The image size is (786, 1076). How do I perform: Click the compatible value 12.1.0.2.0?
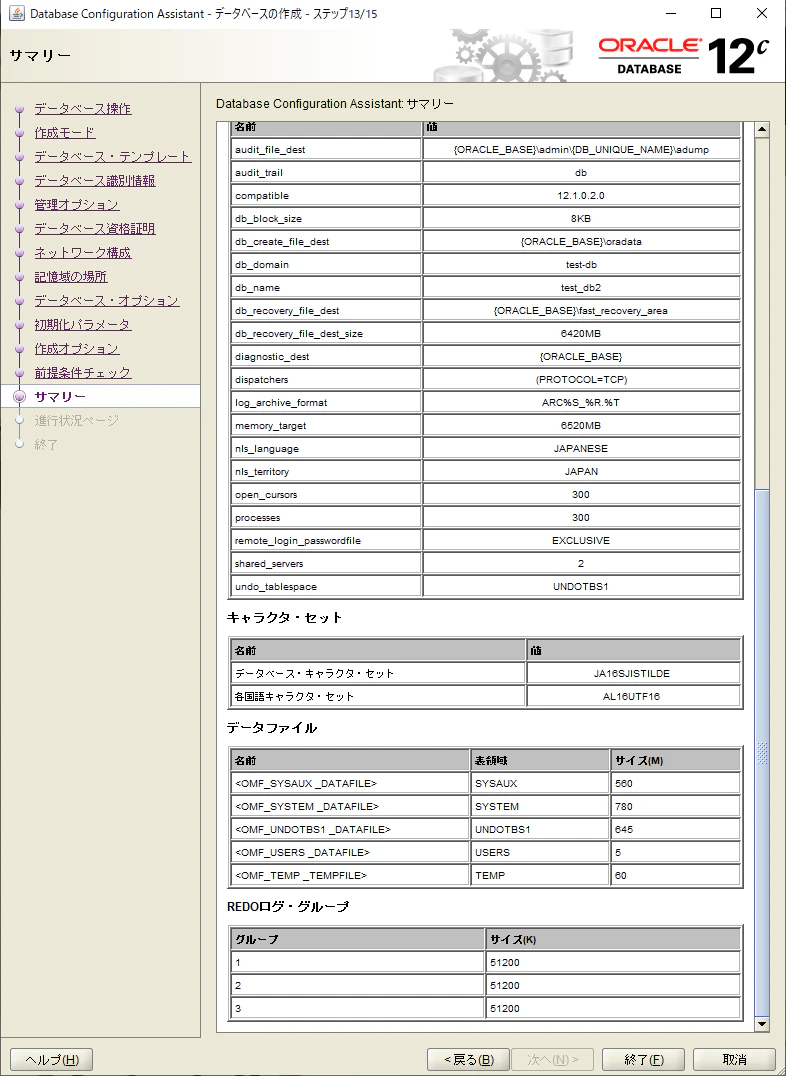581,196
